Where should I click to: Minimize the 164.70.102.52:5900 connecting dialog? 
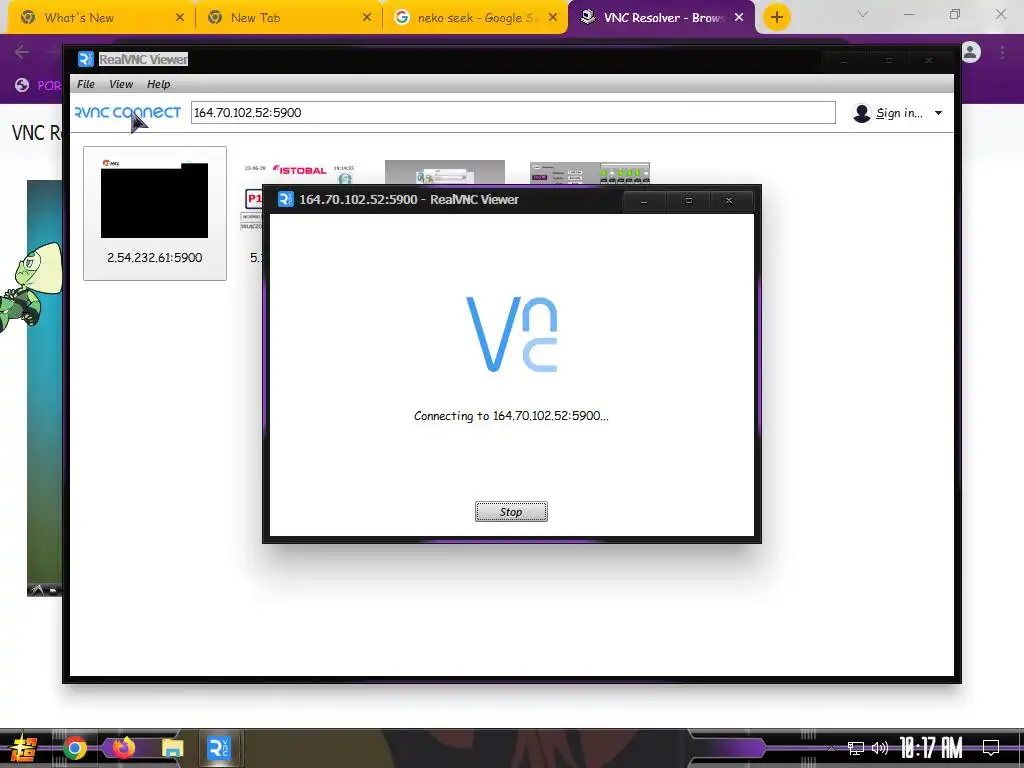[644, 200]
